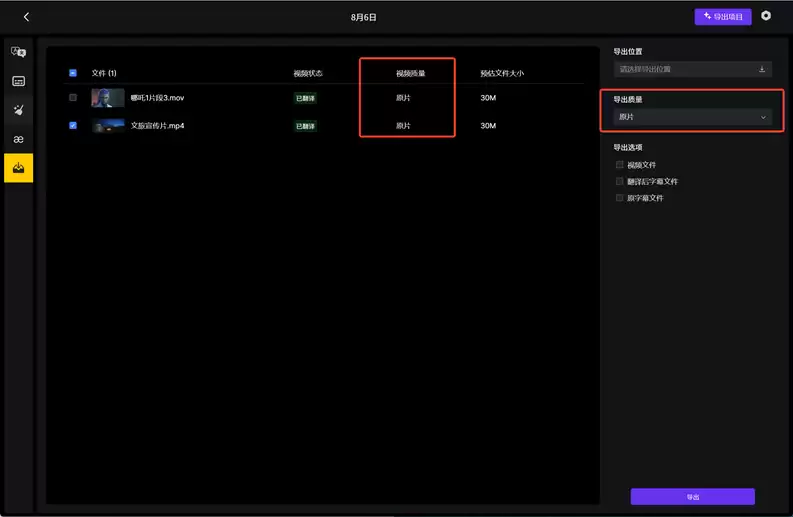Image resolution: width=793 pixels, height=517 pixels.
Task: Enable the 视频文件 export option
Action: (619, 164)
